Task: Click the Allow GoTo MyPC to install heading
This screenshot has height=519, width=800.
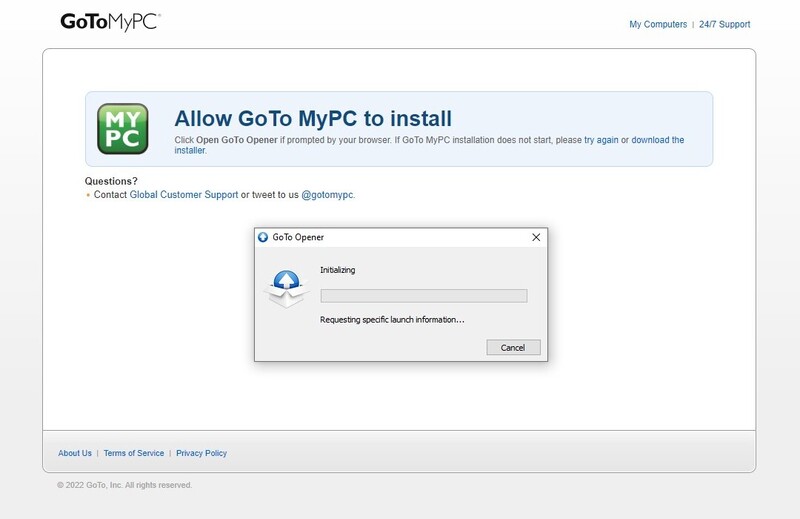Action: pyautogui.click(x=313, y=118)
